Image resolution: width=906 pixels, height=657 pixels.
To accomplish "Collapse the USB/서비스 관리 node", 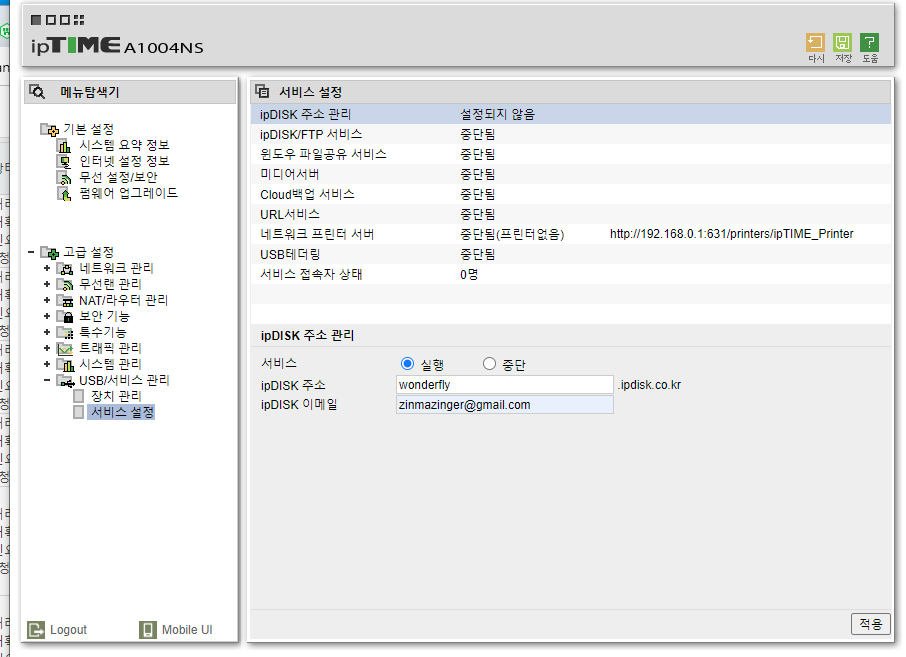I will (x=47, y=380).
